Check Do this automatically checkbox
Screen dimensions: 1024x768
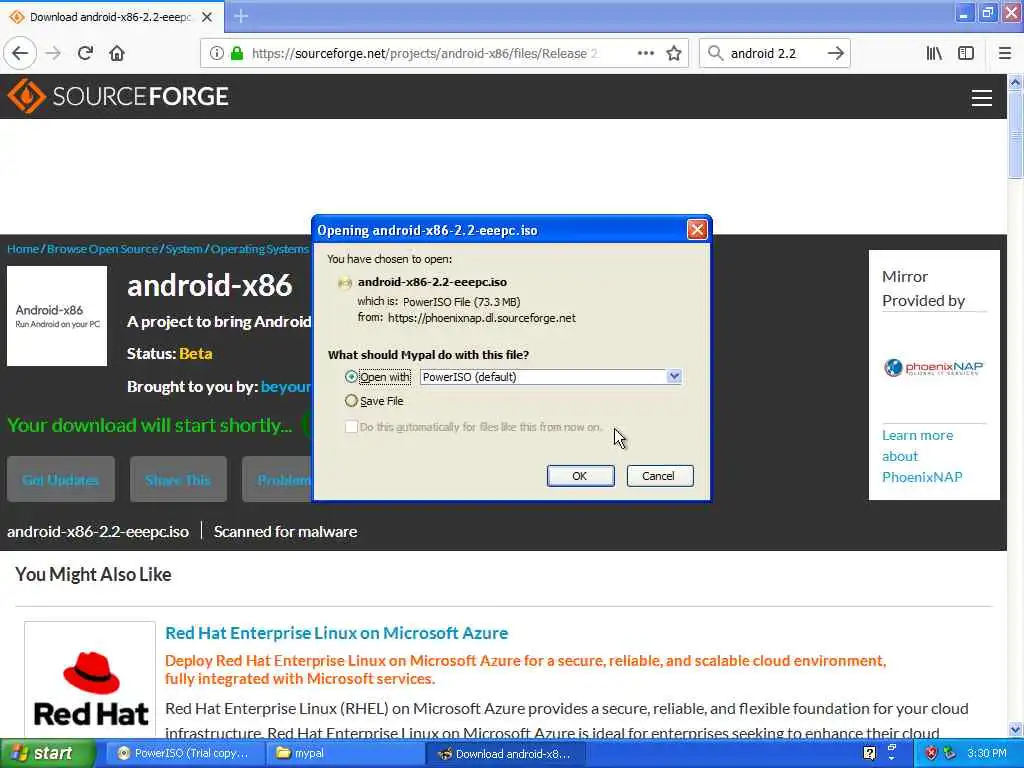[x=351, y=427]
